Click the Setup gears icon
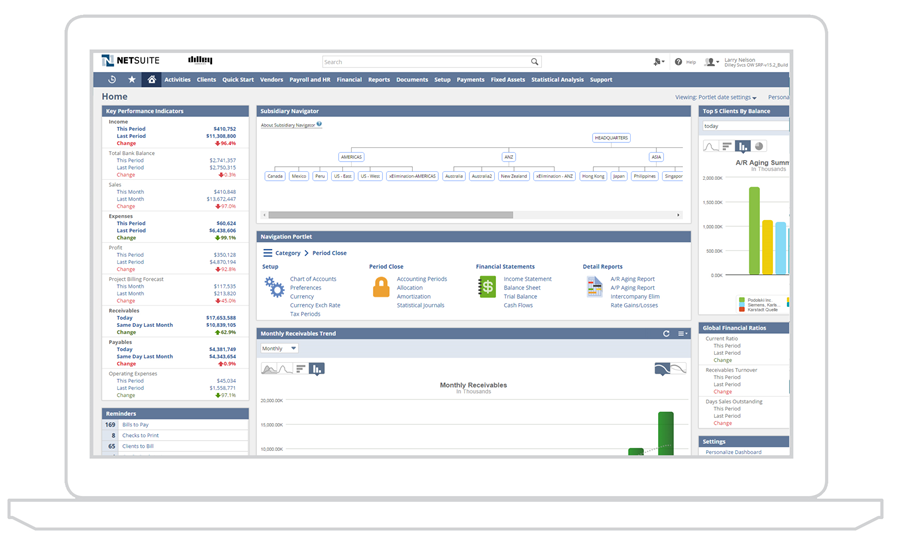This screenshot has width=900, height=550. click(x=274, y=286)
